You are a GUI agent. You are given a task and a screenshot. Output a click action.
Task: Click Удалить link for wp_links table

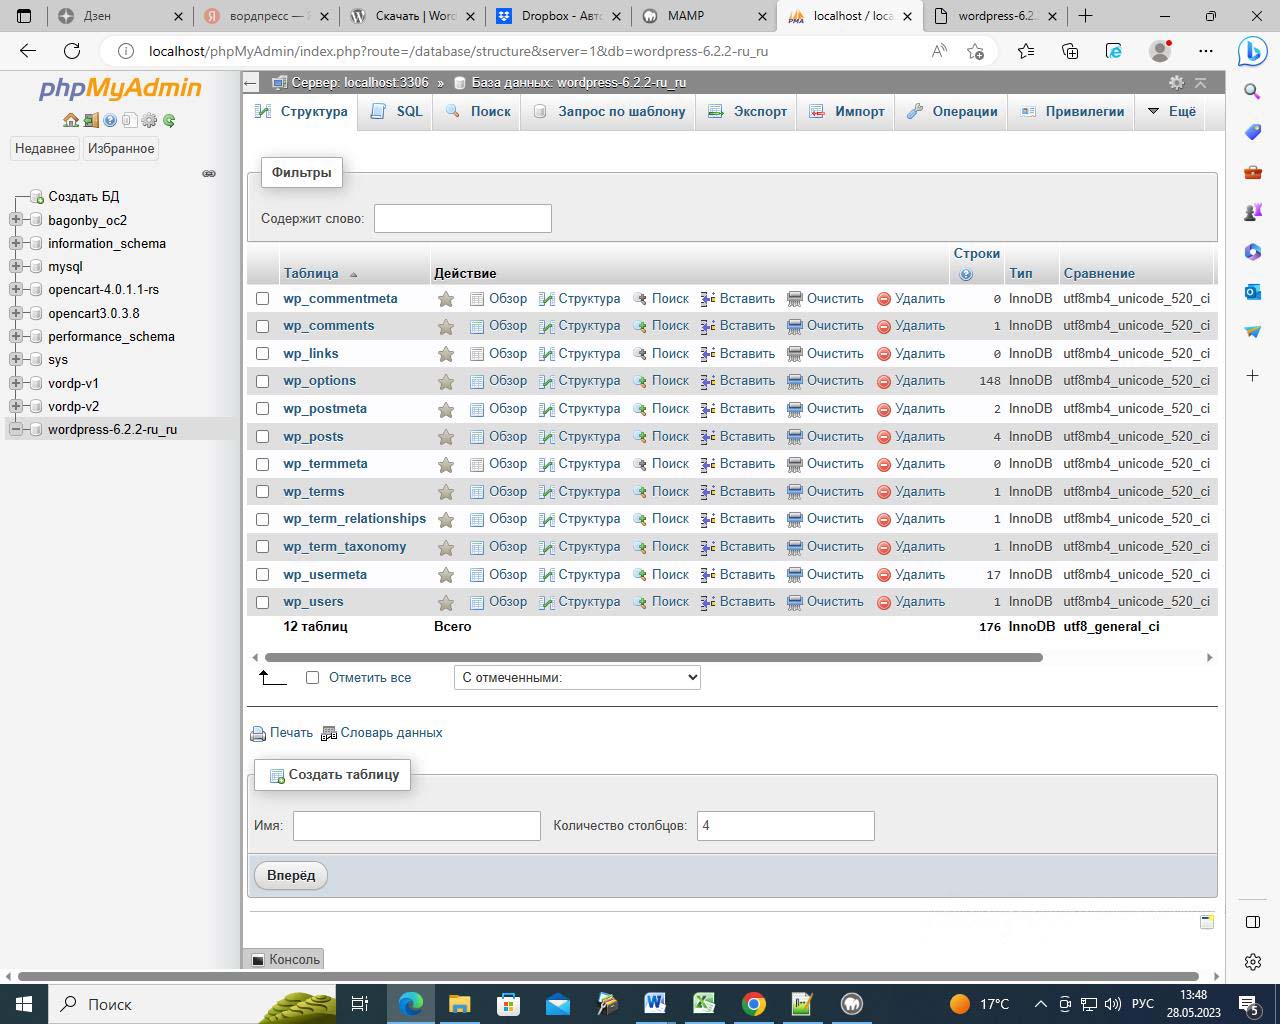coord(919,354)
